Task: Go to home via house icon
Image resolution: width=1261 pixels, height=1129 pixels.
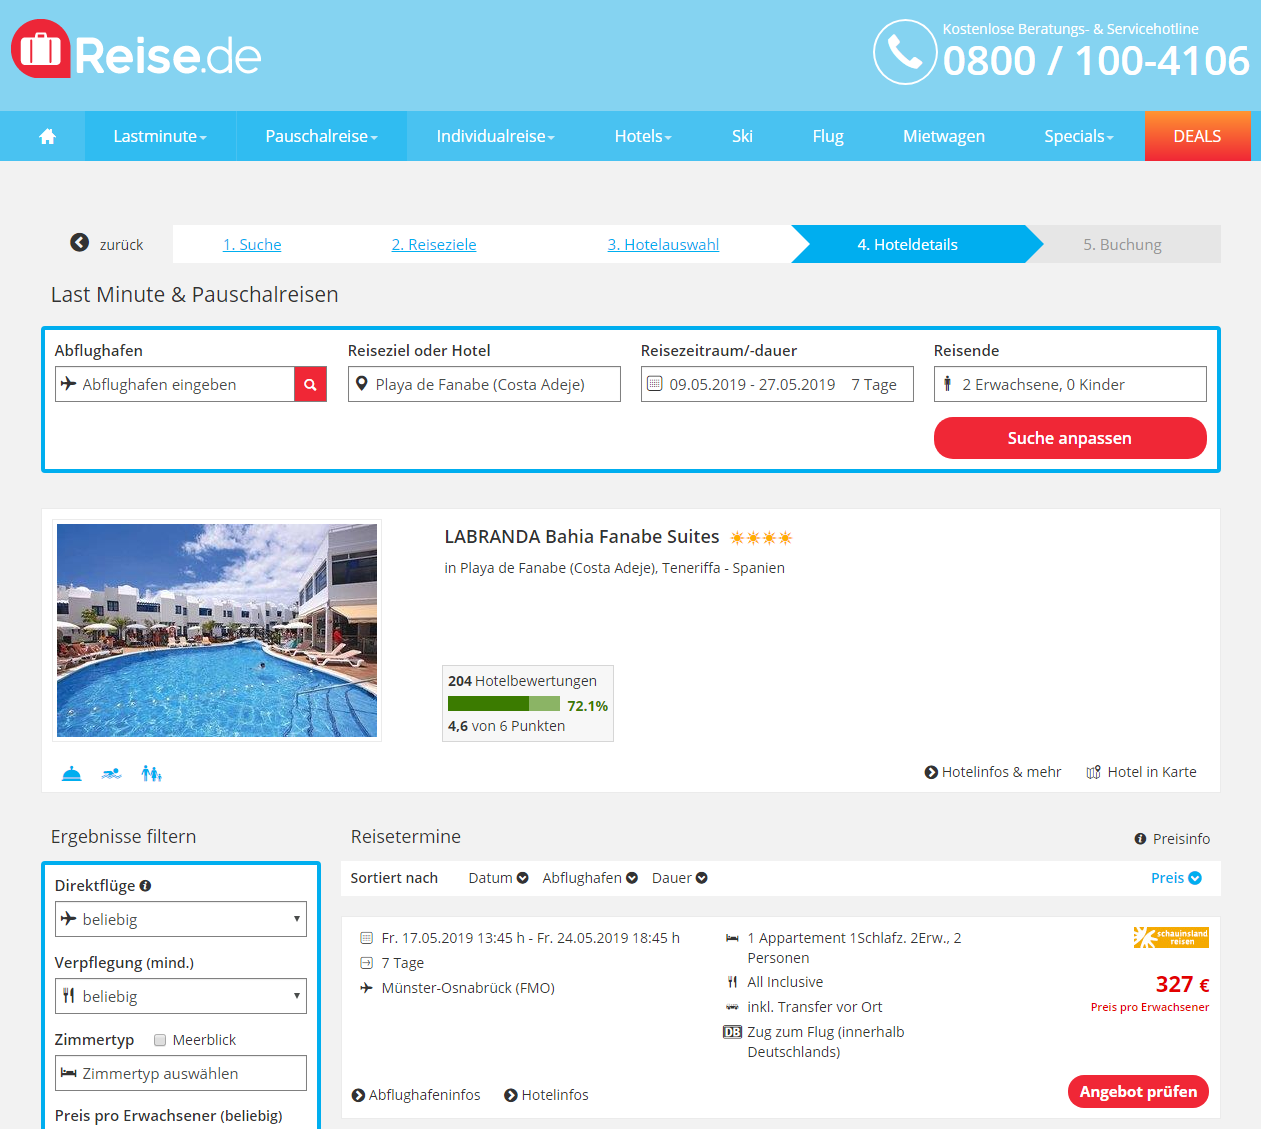Action: click(47, 136)
